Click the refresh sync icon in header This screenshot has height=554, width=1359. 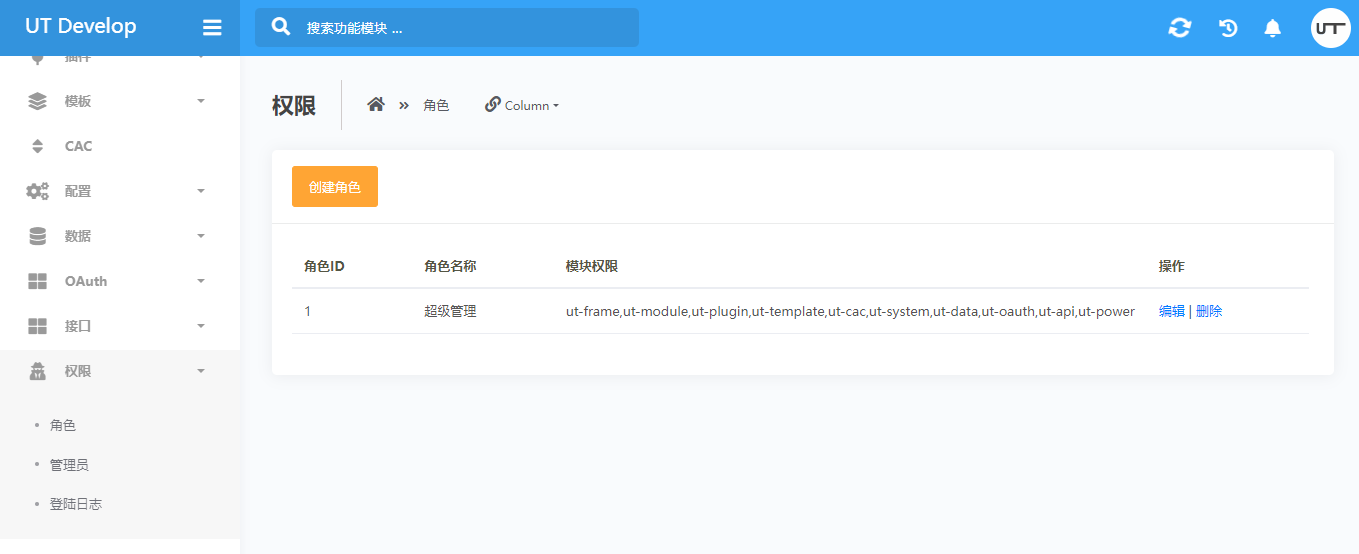(1180, 28)
